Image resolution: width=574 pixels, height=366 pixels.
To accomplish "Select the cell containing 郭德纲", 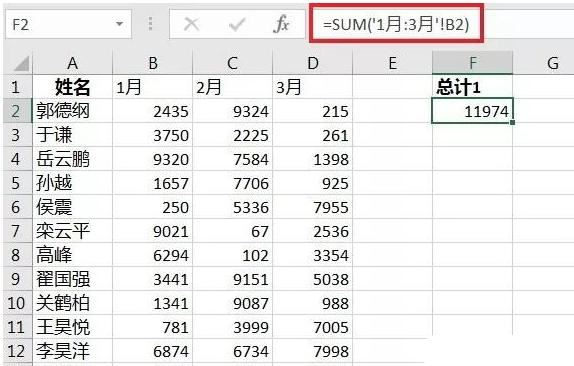I will click(72, 111).
